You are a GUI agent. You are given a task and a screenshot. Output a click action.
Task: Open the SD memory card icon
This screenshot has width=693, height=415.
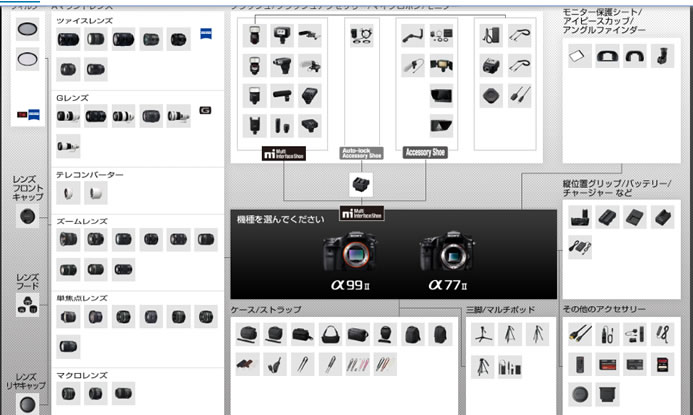point(662,364)
